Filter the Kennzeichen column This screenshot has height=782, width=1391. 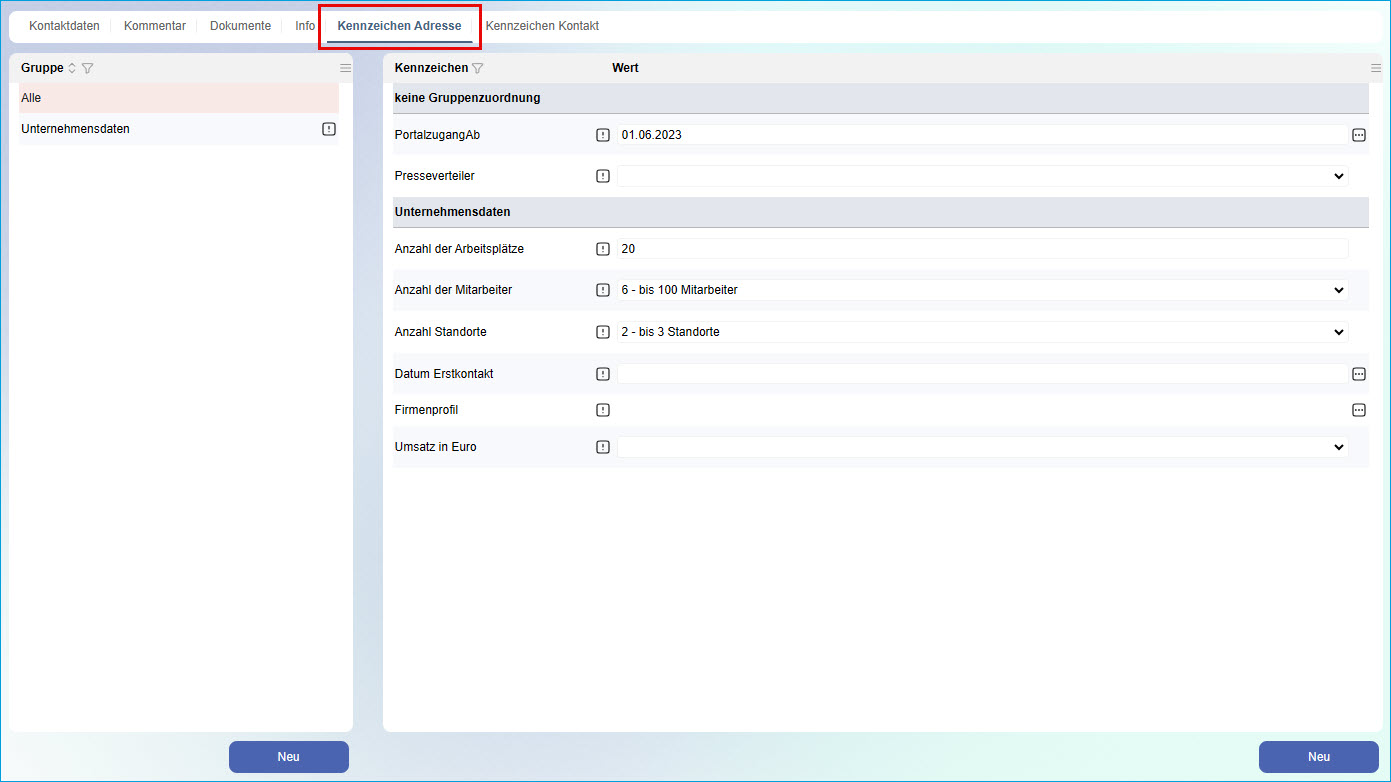pos(478,68)
